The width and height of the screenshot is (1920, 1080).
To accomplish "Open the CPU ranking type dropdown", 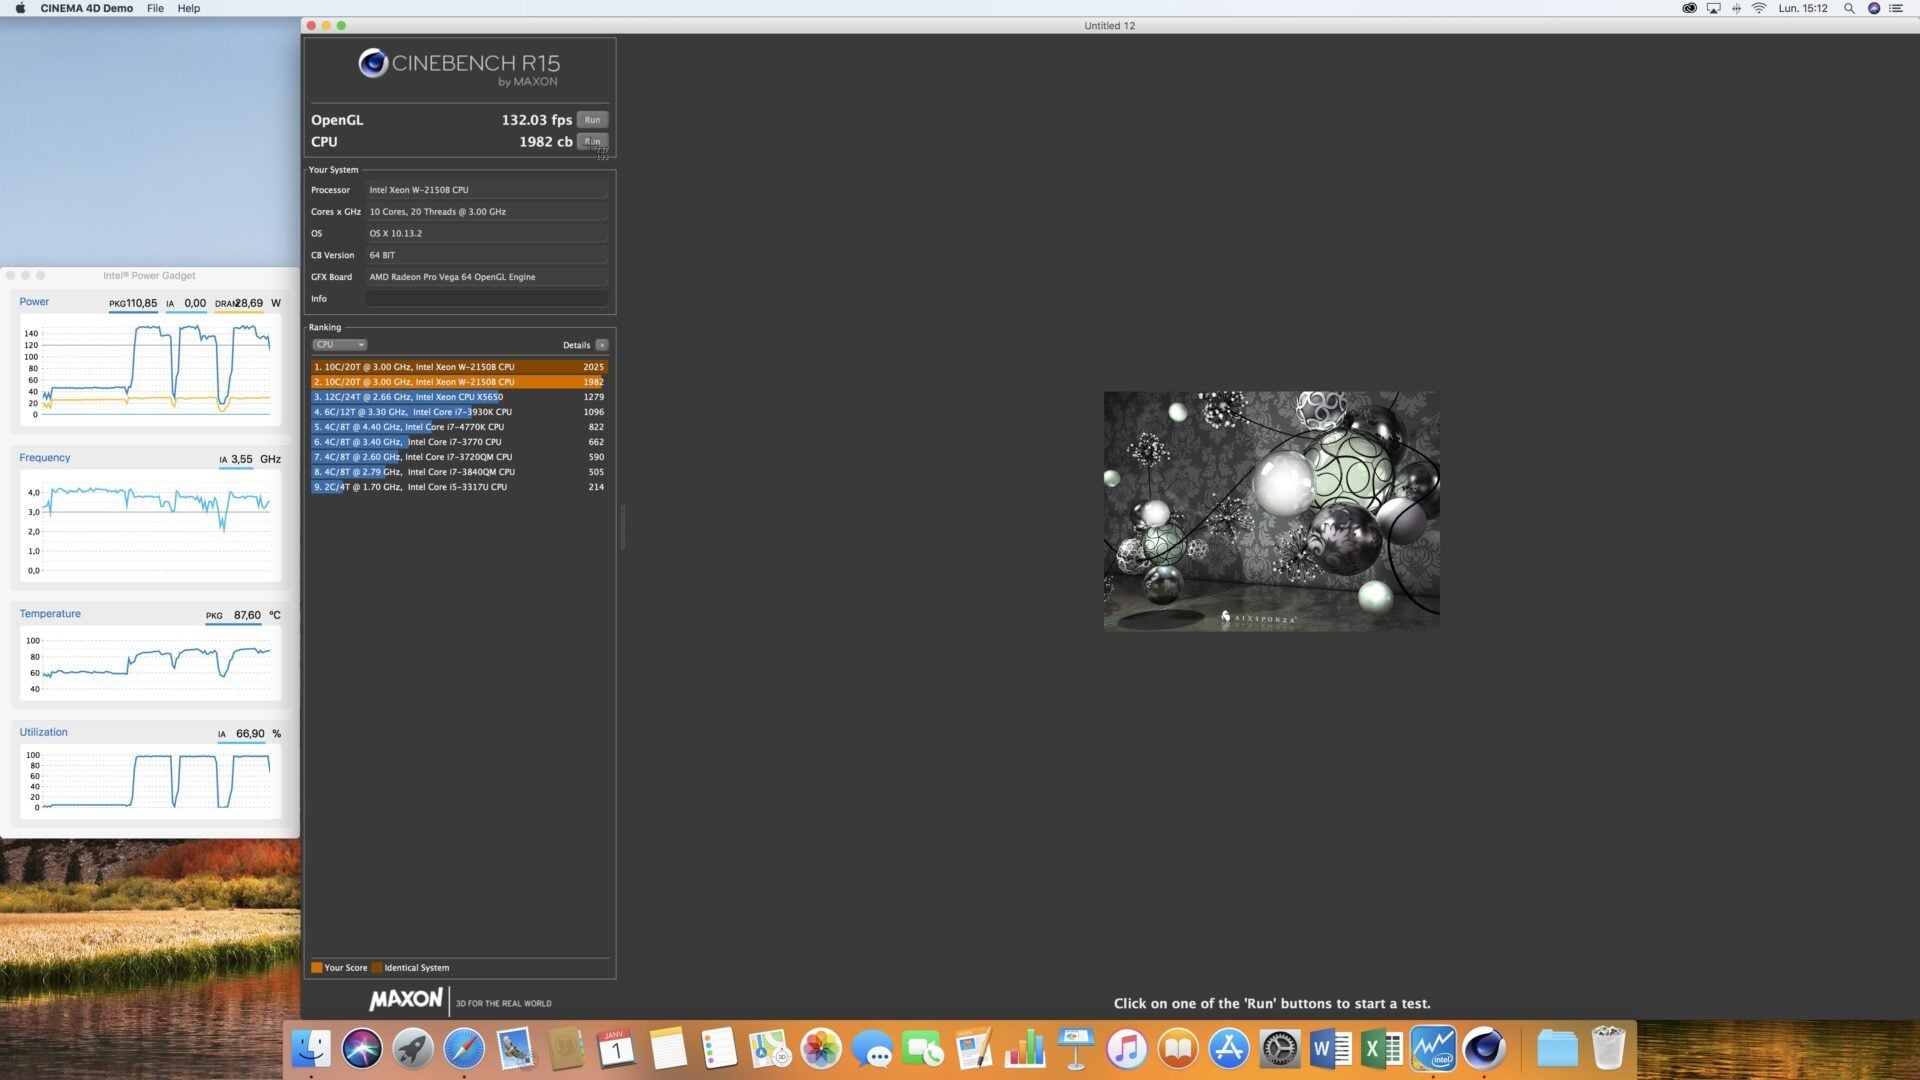I will click(339, 345).
